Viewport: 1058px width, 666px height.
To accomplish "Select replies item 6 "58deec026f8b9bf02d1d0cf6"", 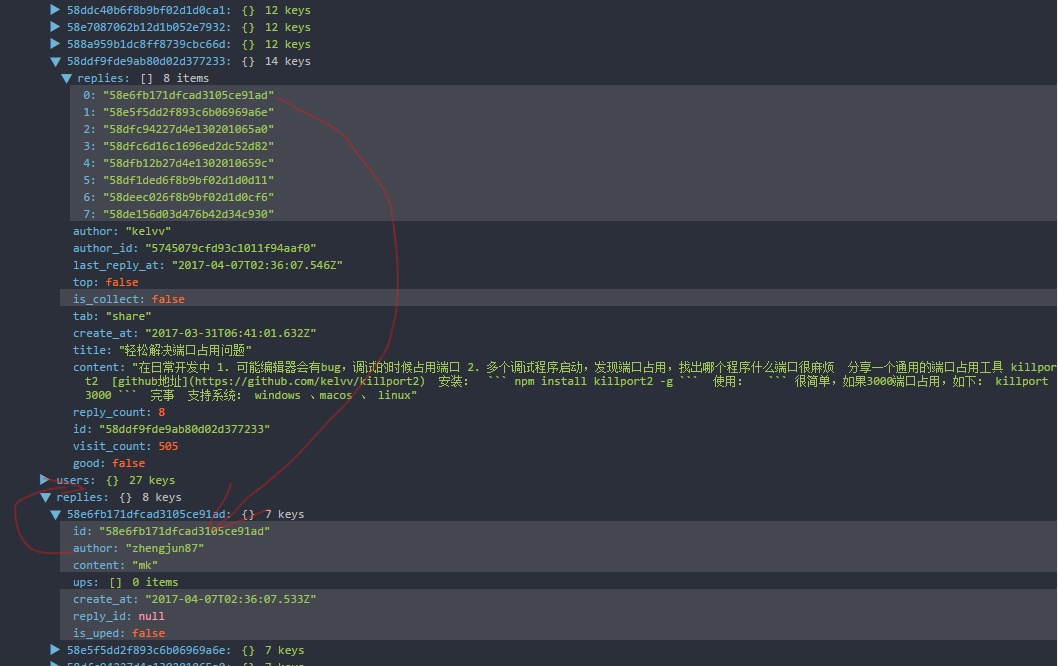I will [563, 197].
